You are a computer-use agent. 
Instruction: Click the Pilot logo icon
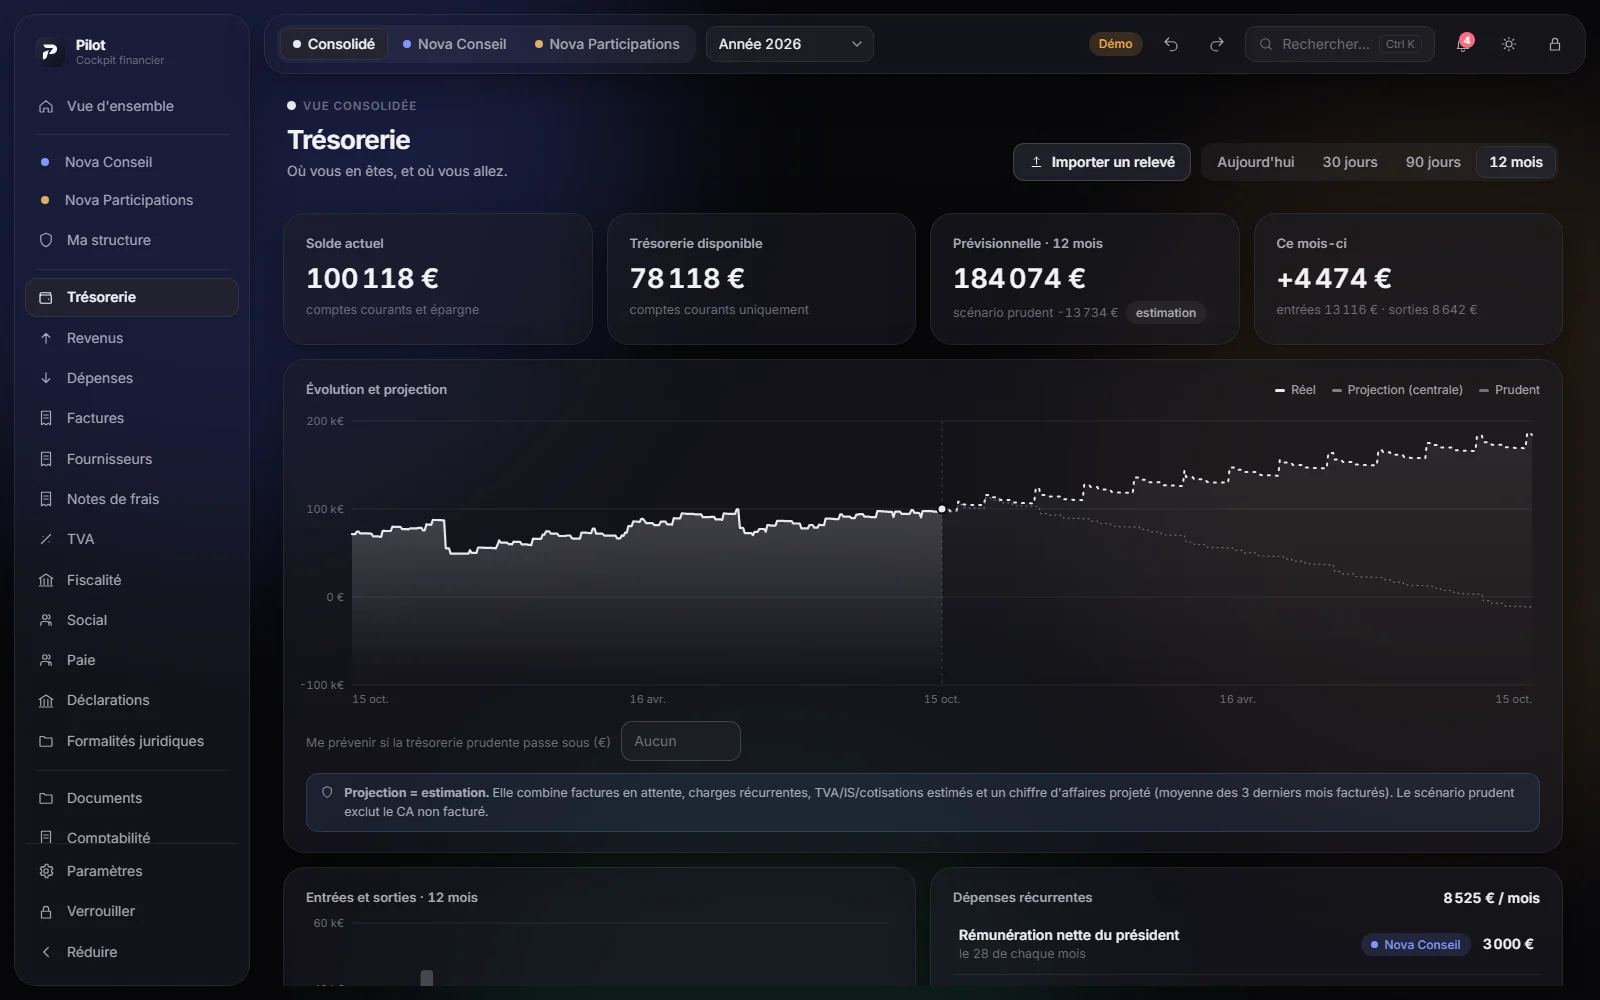pyautogui.click(x=49, y=51)
